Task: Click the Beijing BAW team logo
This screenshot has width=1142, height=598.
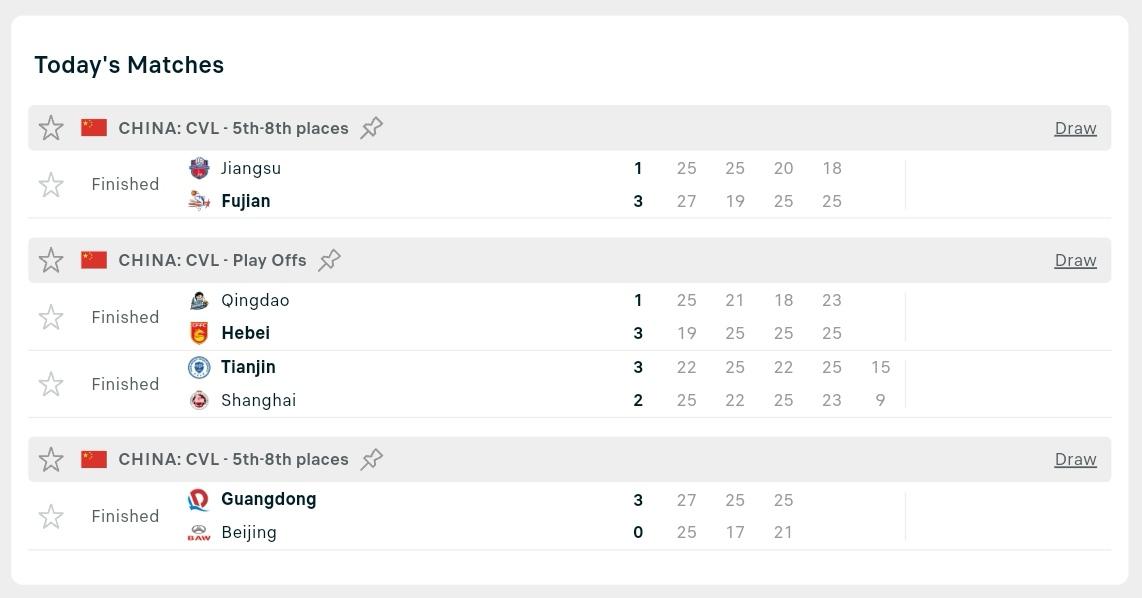Action: [199, 532]
